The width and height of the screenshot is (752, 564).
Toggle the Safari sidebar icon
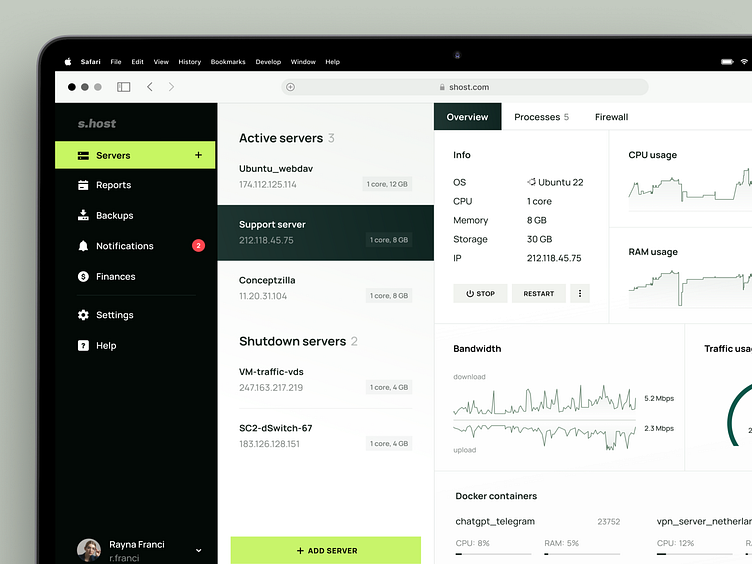point(124,87)
